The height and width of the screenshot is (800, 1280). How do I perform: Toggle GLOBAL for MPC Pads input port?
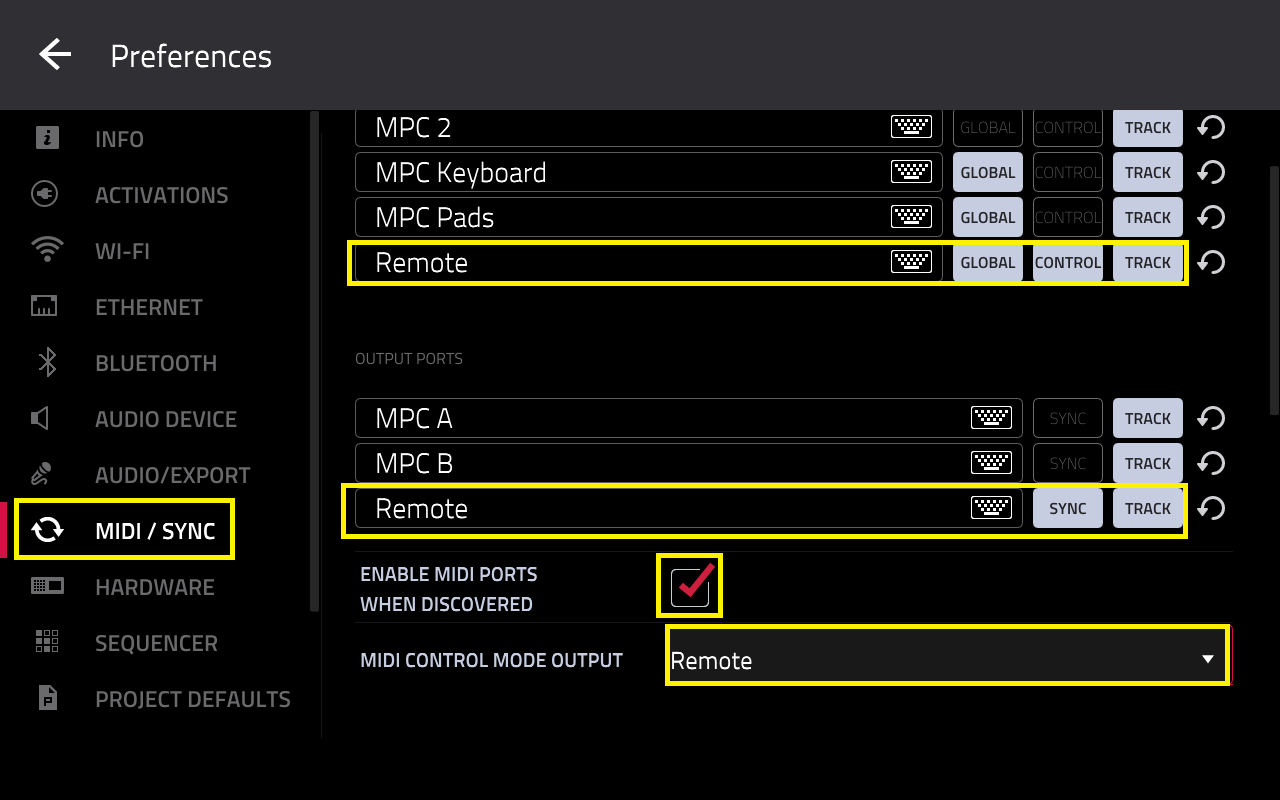(988, 217)
